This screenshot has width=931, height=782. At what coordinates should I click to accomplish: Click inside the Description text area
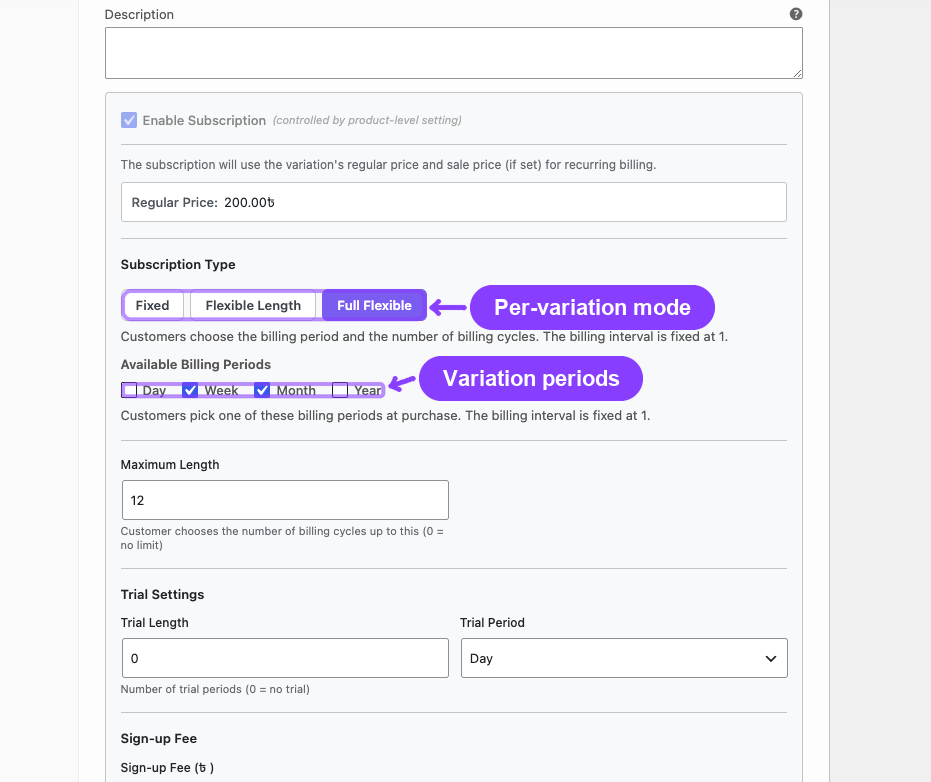coord(454,53)
